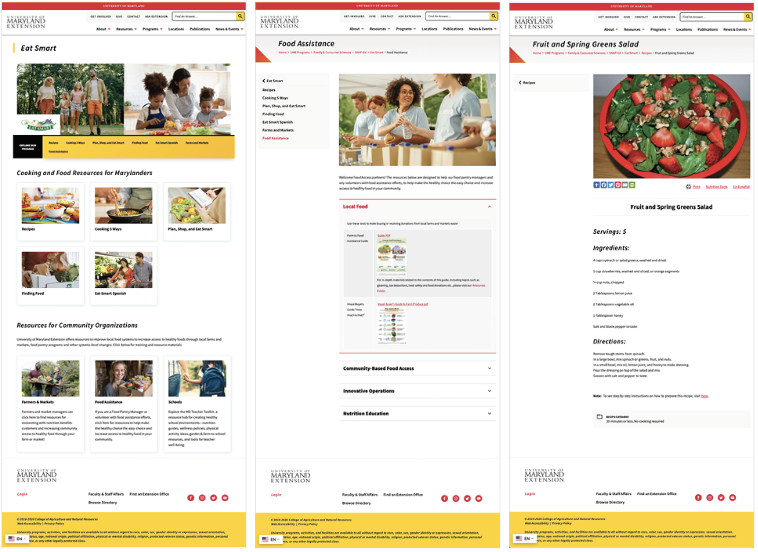Open the EN language selector on the Food Assistance page
This screenshot has height=552, width=758.
tap(271, 540)
